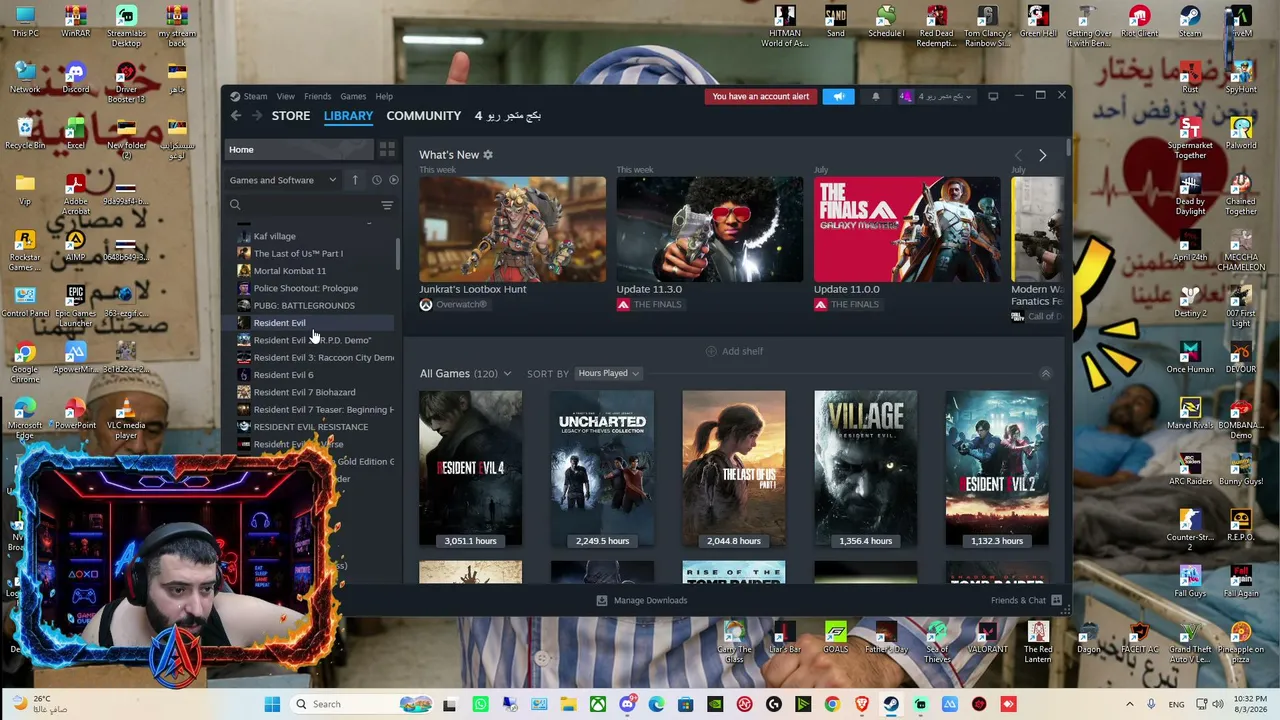Open the Discord desktop icon
Viewport: 1280px width, 720px height.
(x=75, y=78)
